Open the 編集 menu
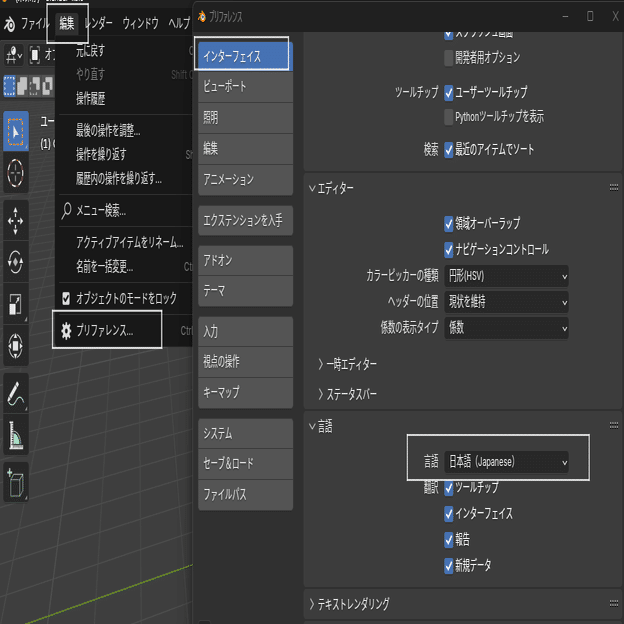The height and width of the screenshot is (624, 624). tap(66, 23)
